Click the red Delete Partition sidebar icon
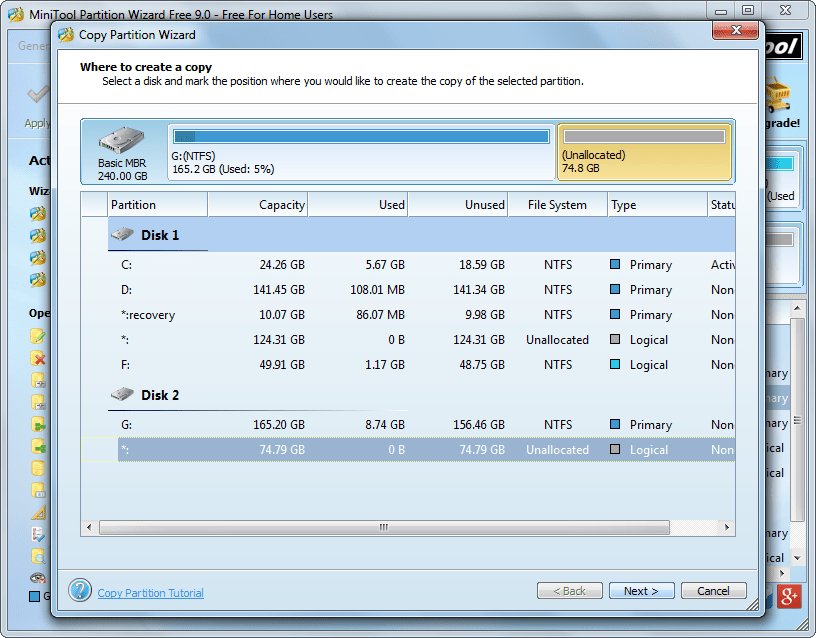 36,357
